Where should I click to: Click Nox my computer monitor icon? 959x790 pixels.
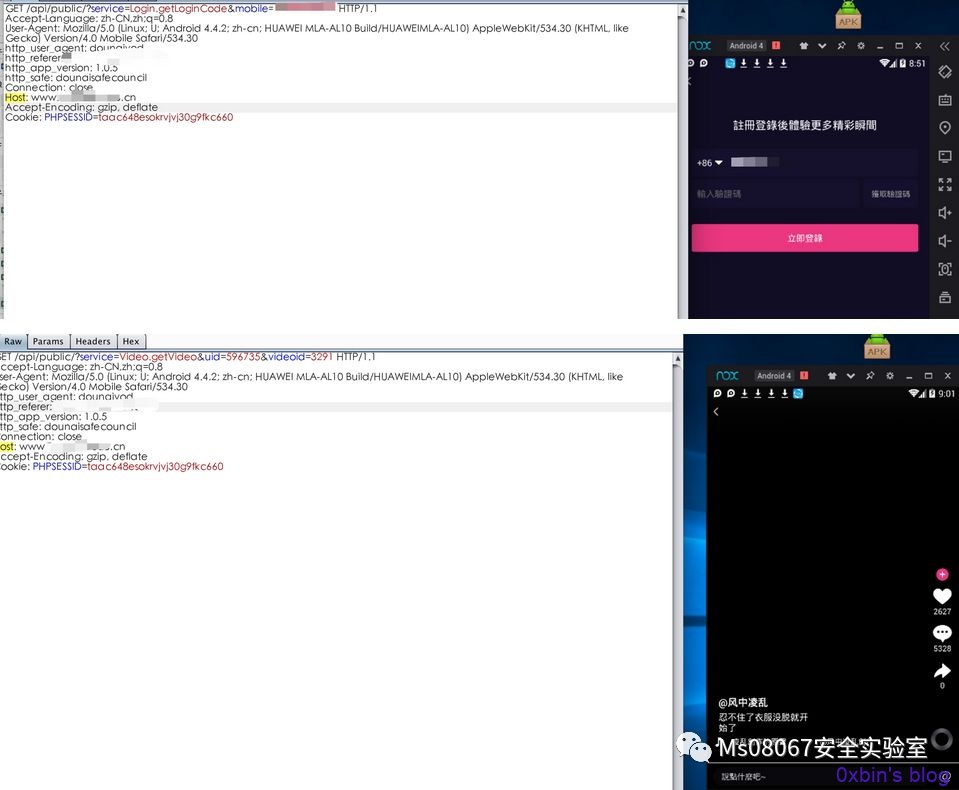coord(945,157)
